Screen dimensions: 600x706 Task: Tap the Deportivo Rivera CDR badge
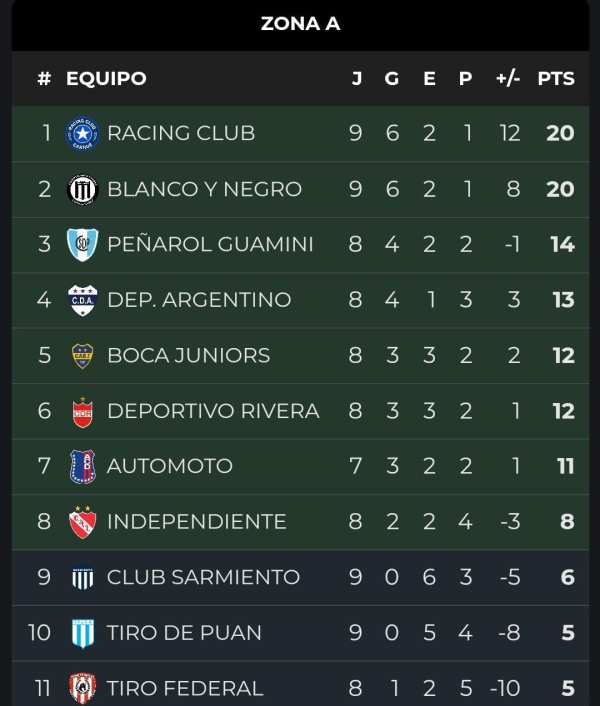pyautogui.click(x=82, y=412)
